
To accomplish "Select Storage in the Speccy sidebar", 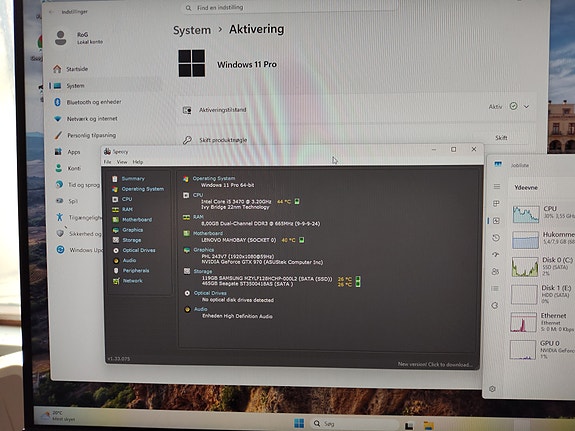I will click(x=131, y=240).
